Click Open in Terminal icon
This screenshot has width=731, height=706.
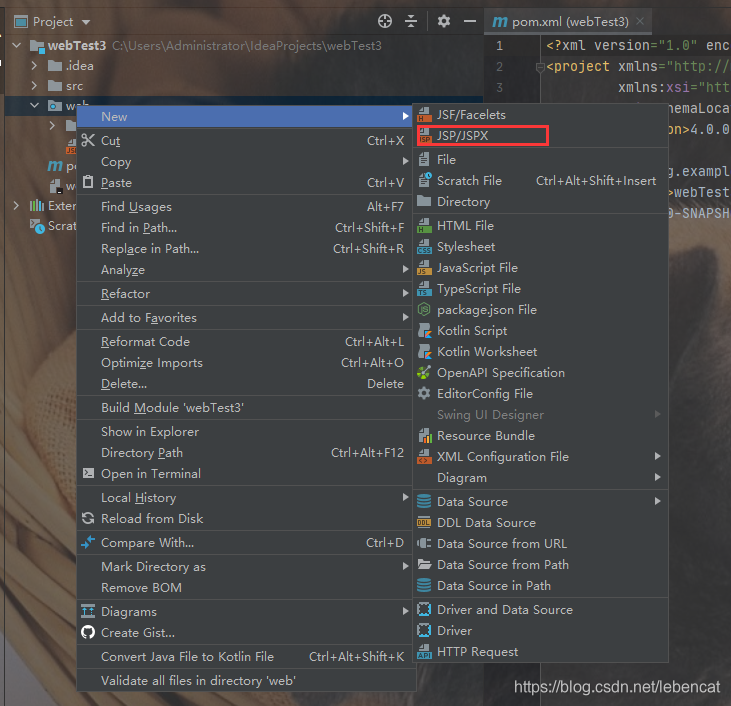(x=88, y=473)
